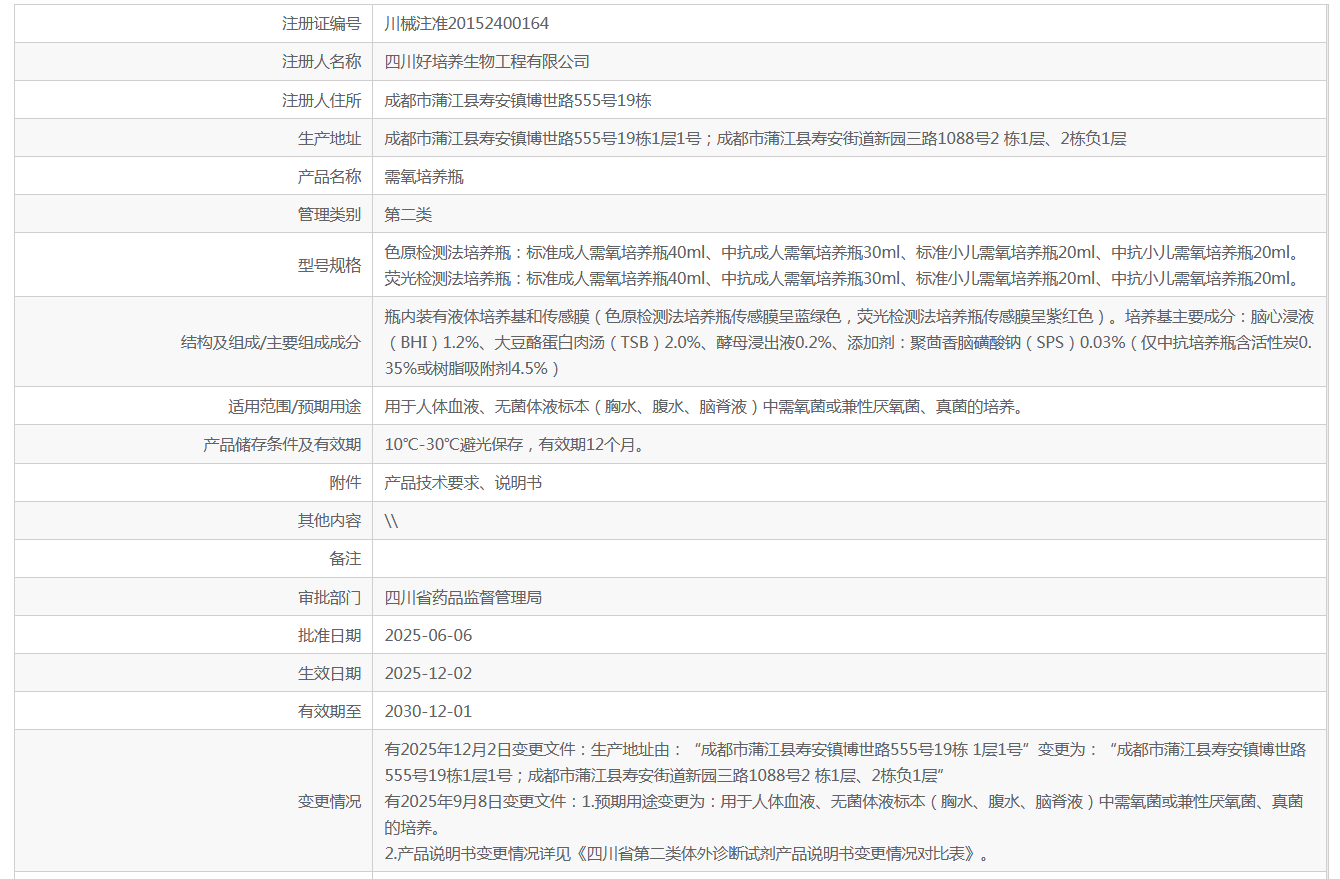
Task: Click the 产品名称 label
Action: [329, 176]
